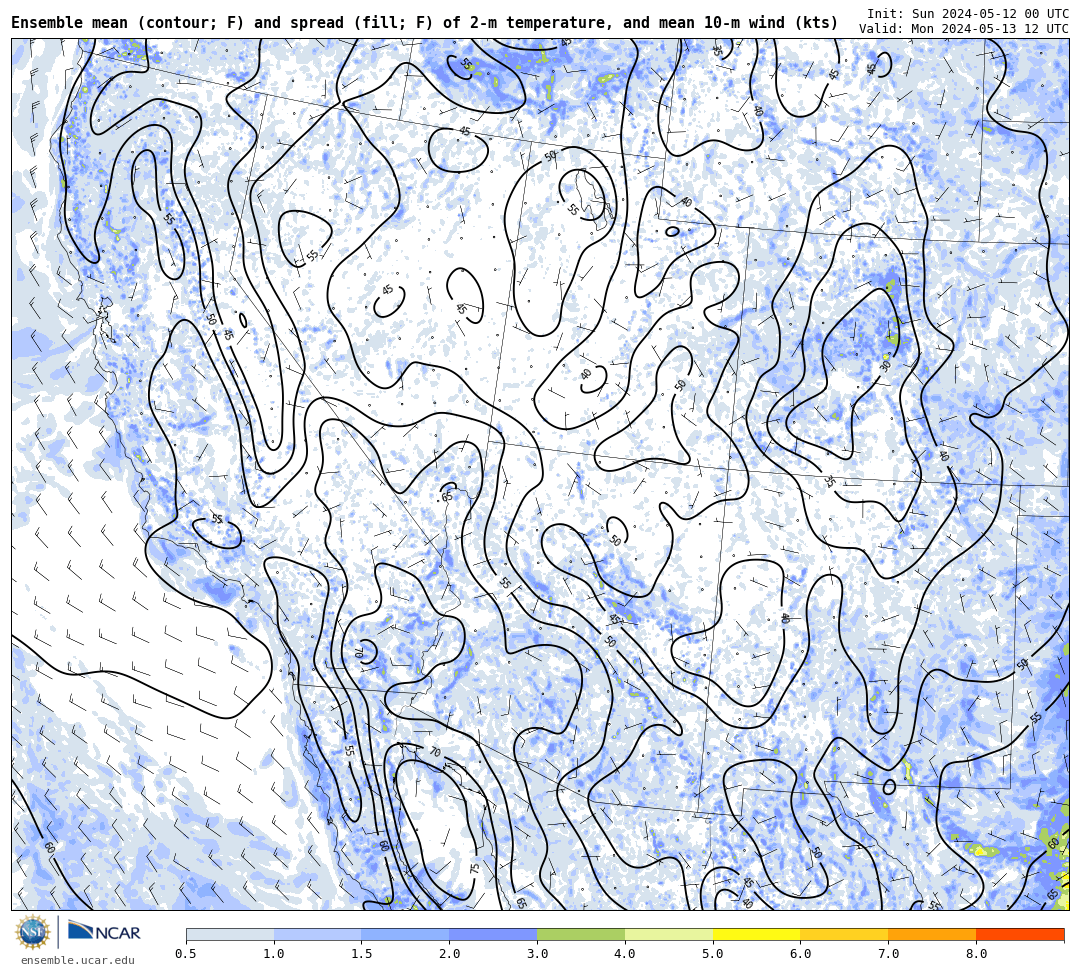
Task: Click the colorbar label 7.0
Action: tap(889, 954)
